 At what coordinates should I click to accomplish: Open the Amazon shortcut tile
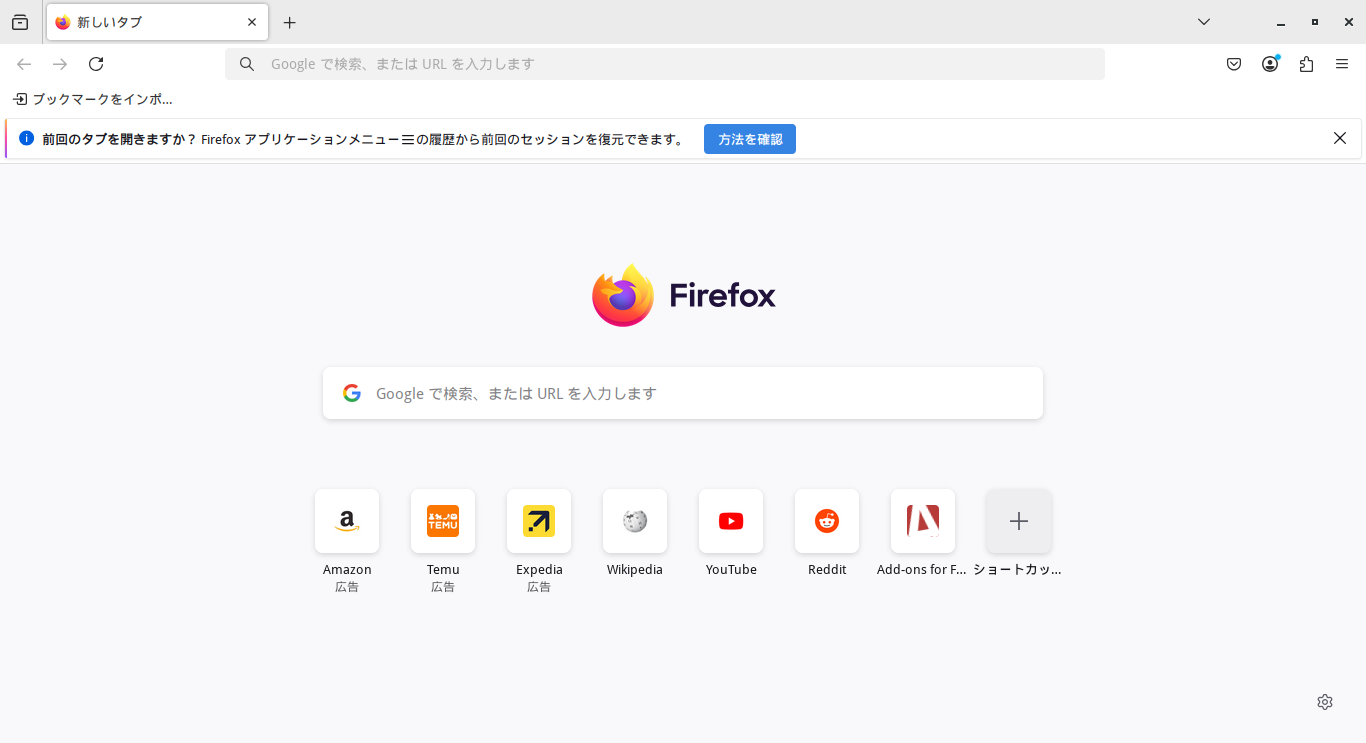coord(347,521)
